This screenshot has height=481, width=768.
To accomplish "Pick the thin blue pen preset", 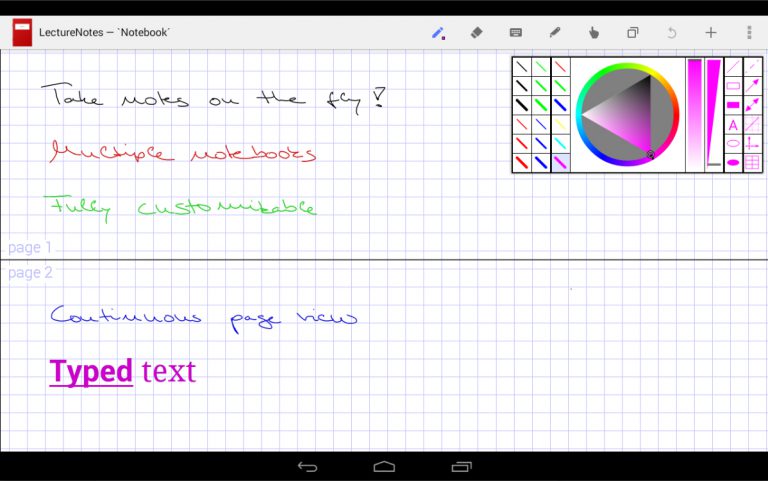I will (x=541, y=124).
